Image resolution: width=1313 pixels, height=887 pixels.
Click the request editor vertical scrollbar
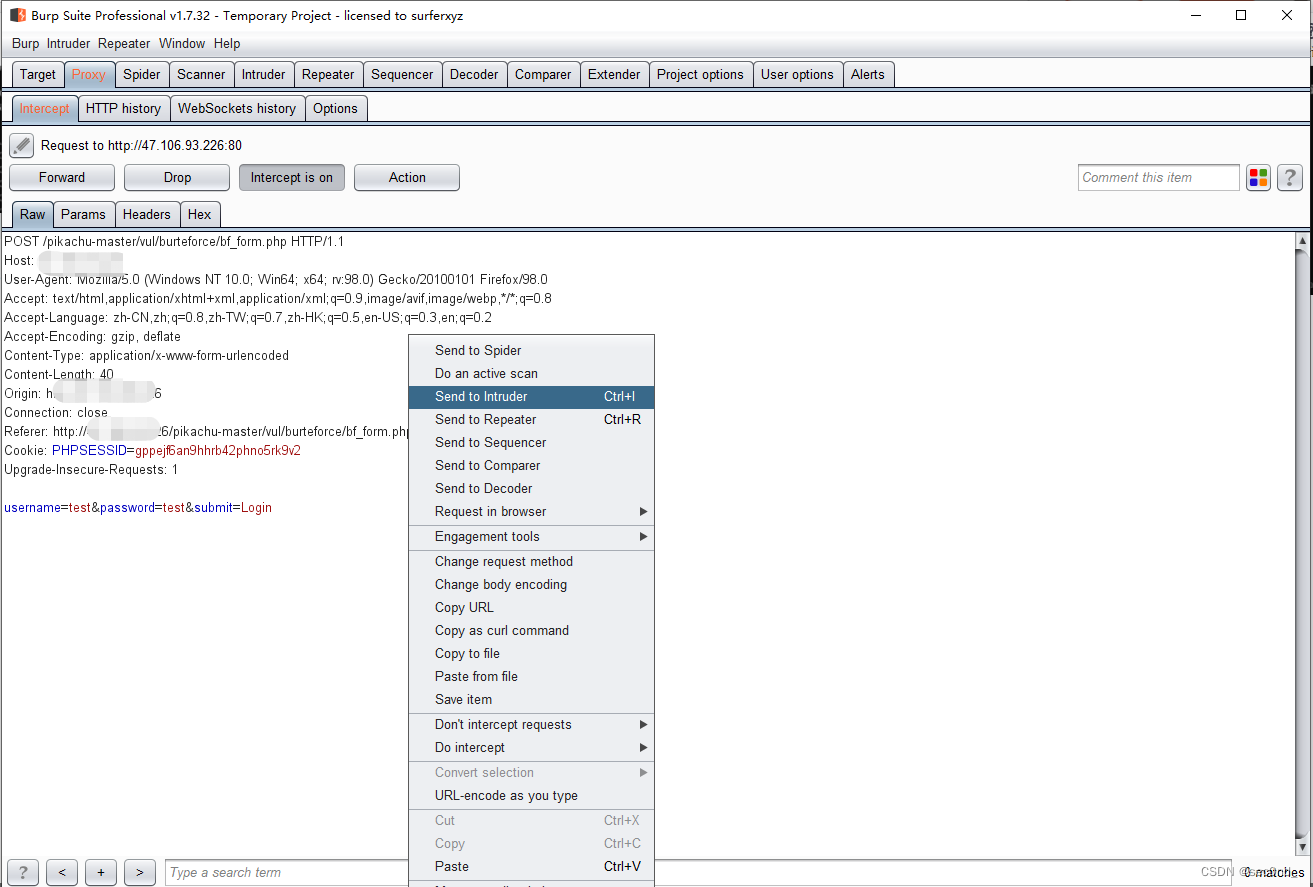click(1302, 543)
